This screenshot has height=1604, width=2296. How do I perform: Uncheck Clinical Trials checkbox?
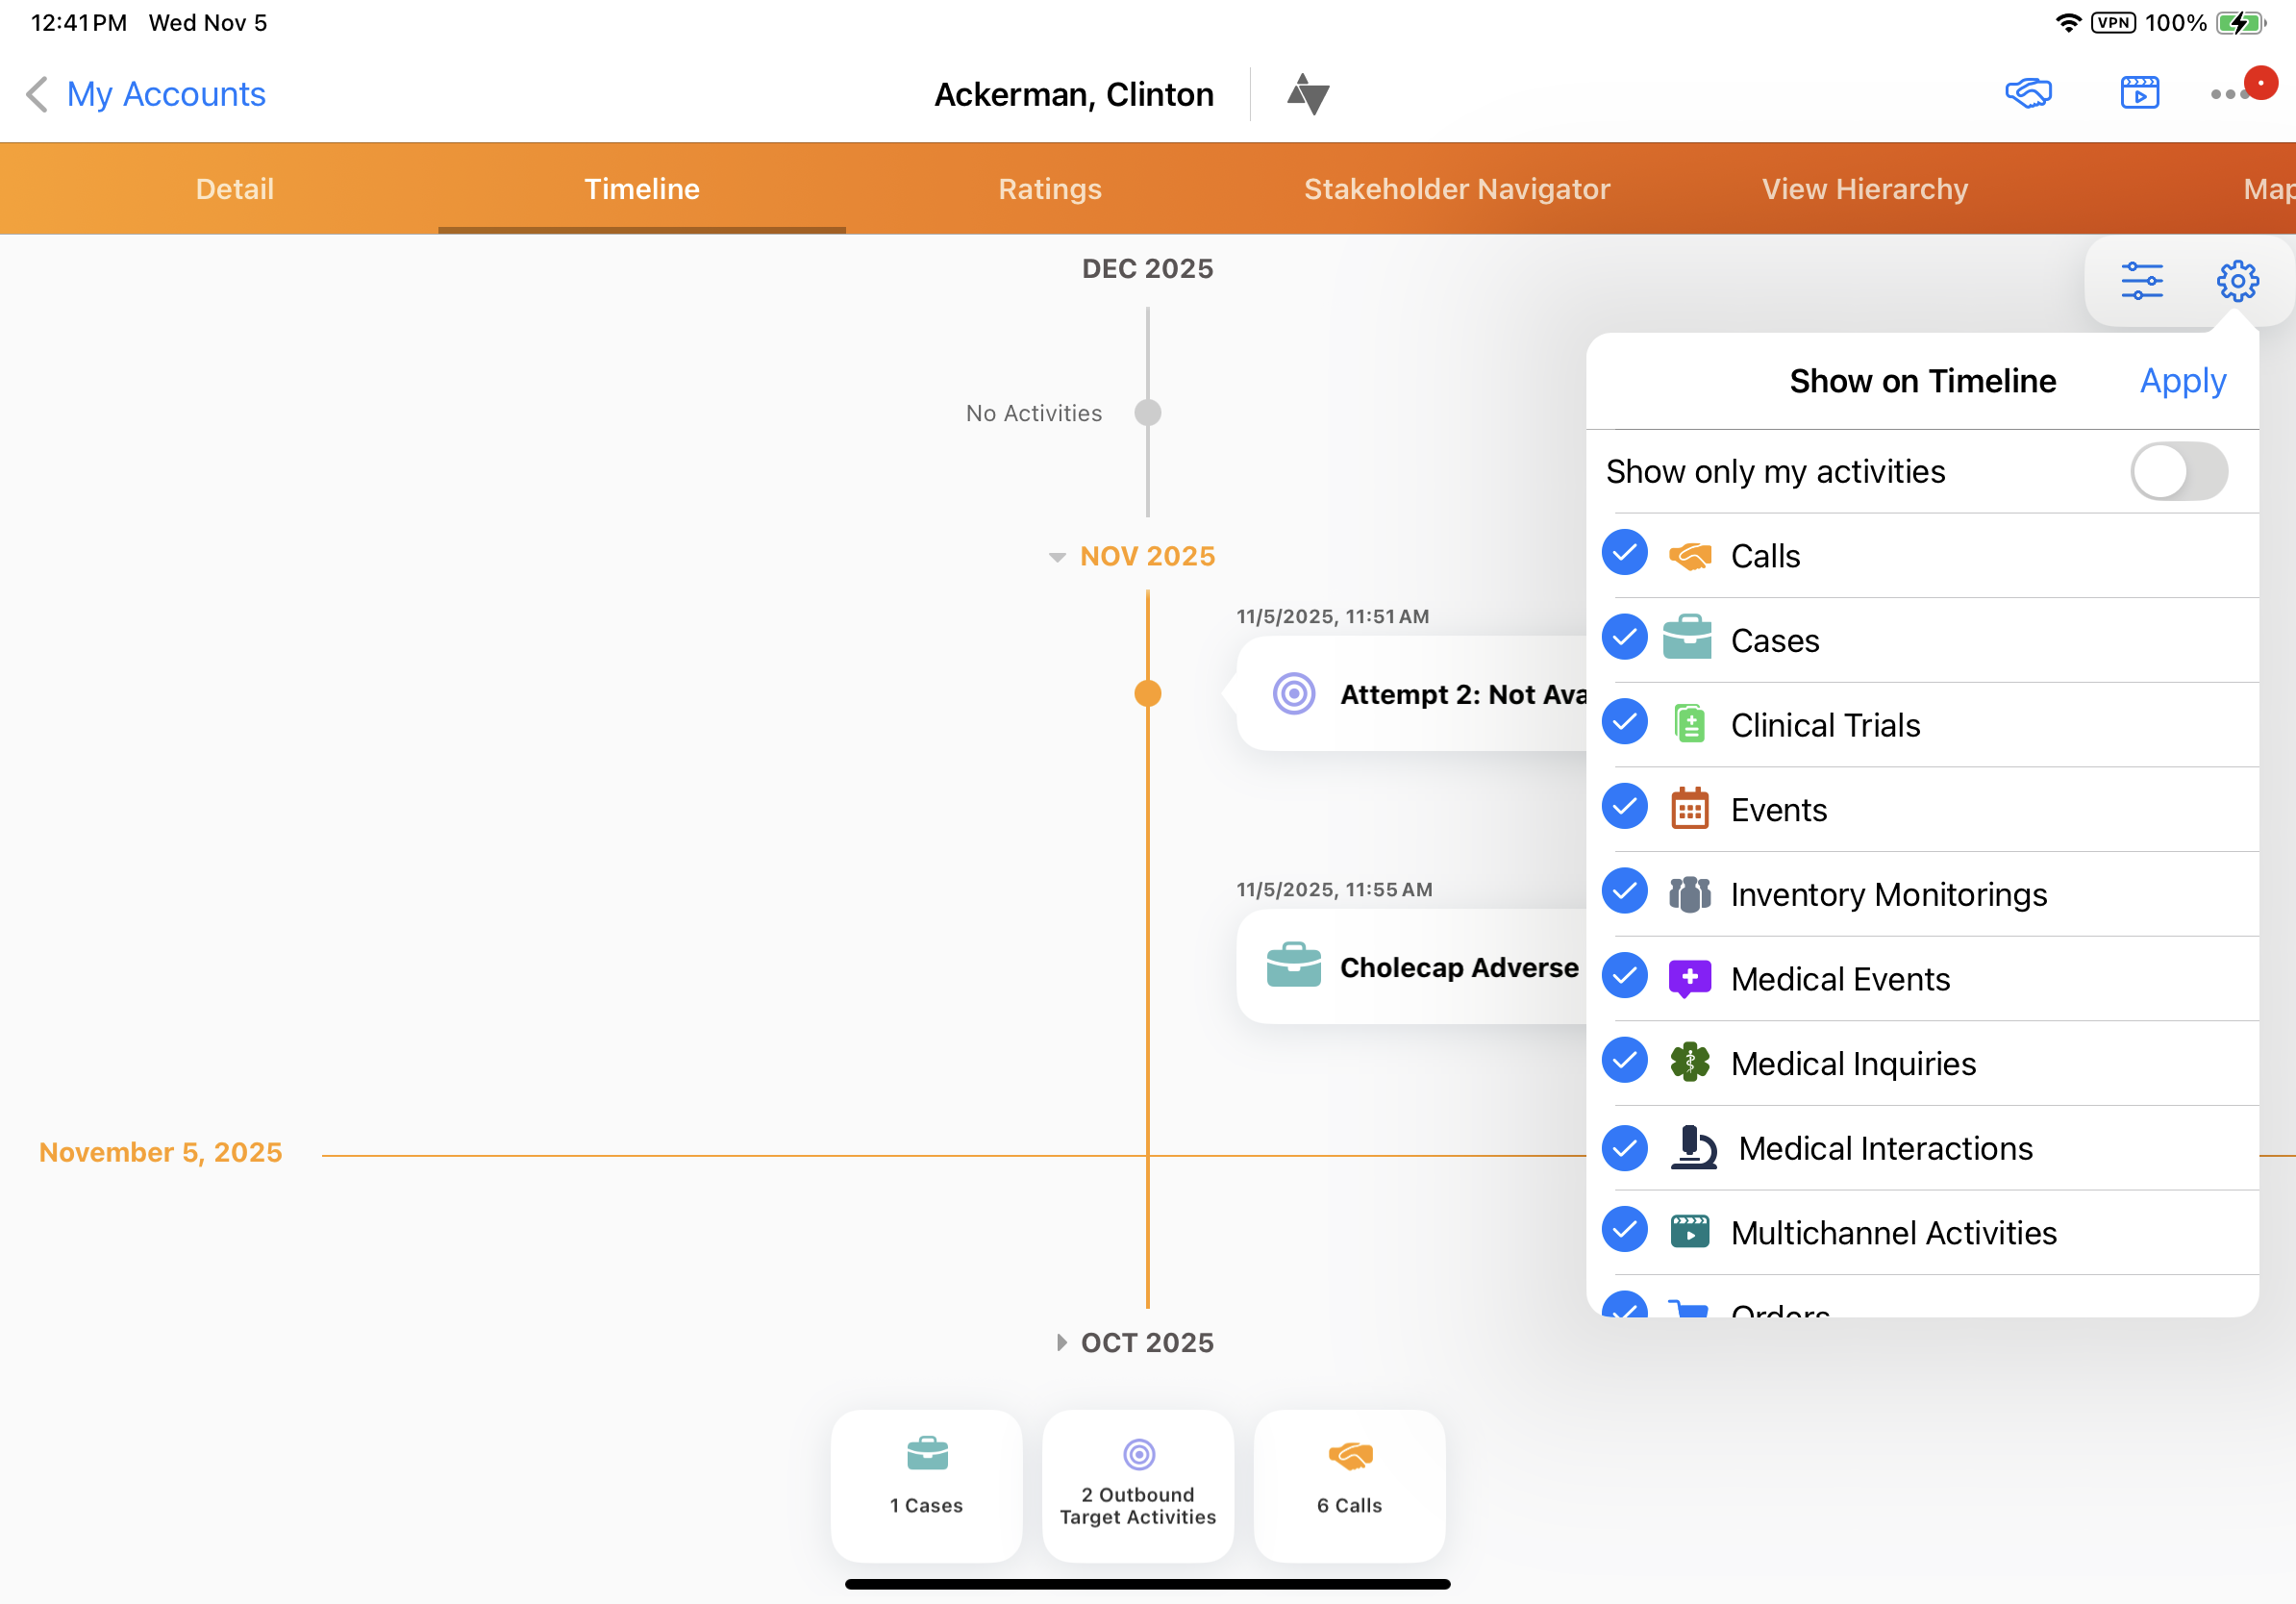(1624, 722)
